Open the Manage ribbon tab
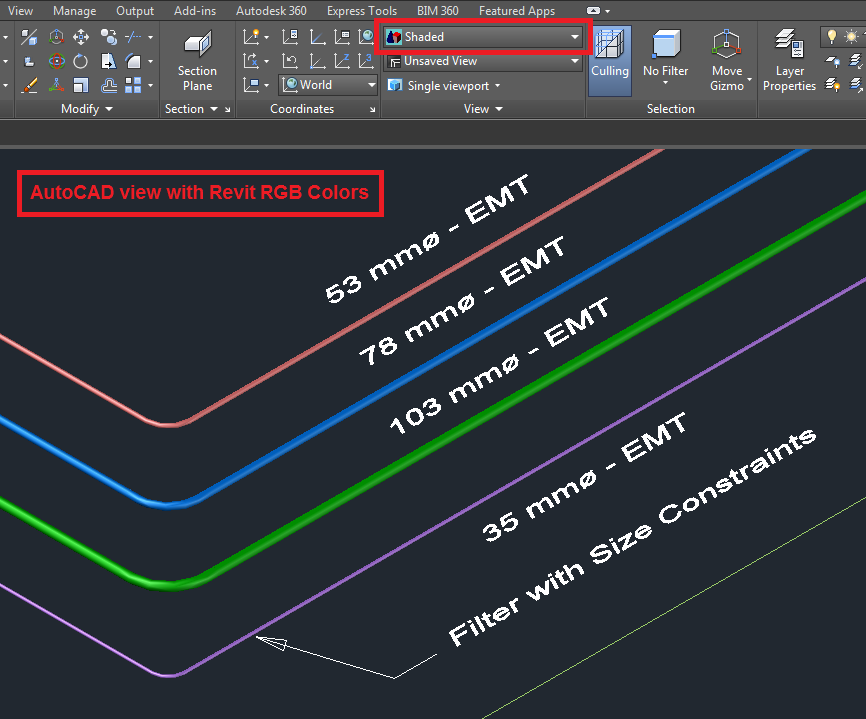 [x=74, y=11]
